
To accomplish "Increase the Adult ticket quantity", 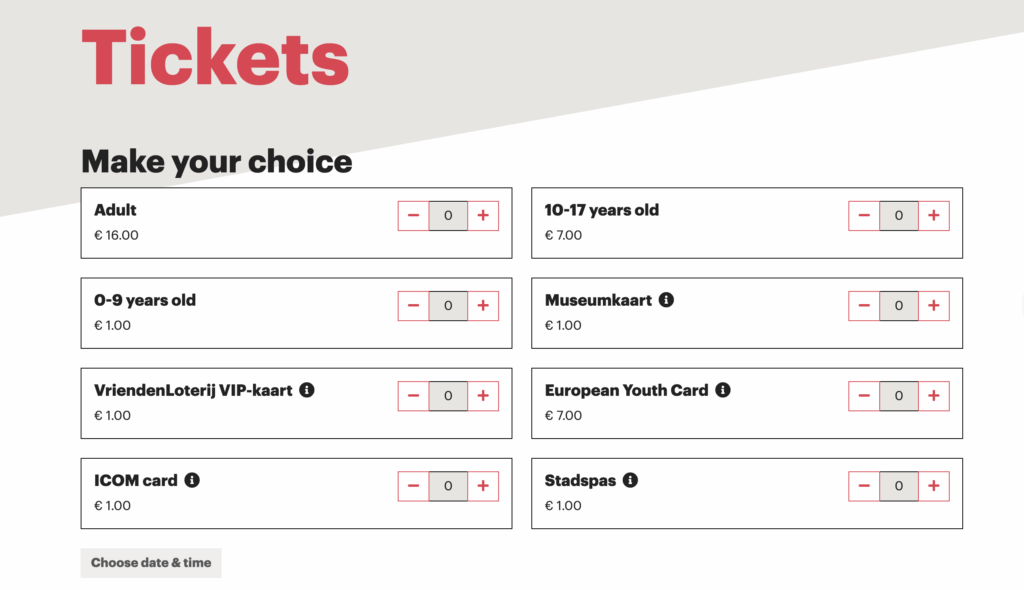I will point(484,215).
